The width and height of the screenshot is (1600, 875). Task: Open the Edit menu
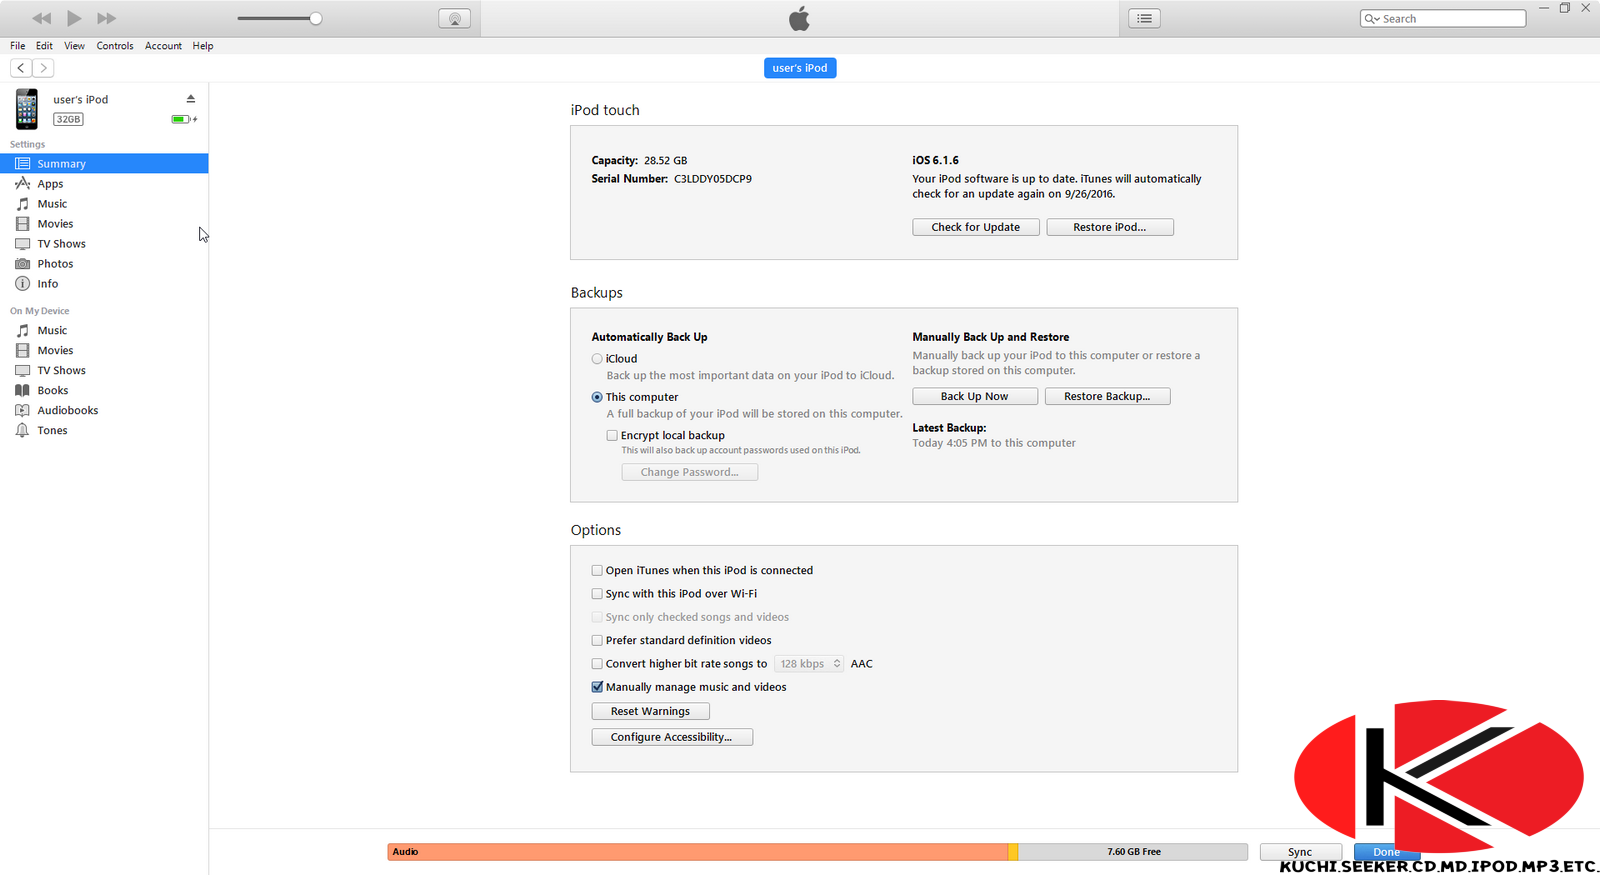tap(44, 46)
